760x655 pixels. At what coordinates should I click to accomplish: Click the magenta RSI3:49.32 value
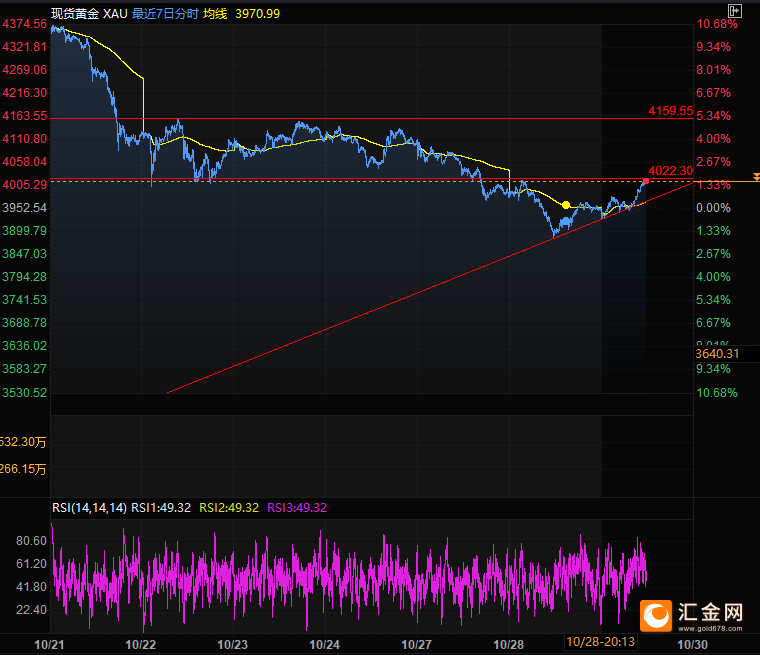(x=297, y=508)
